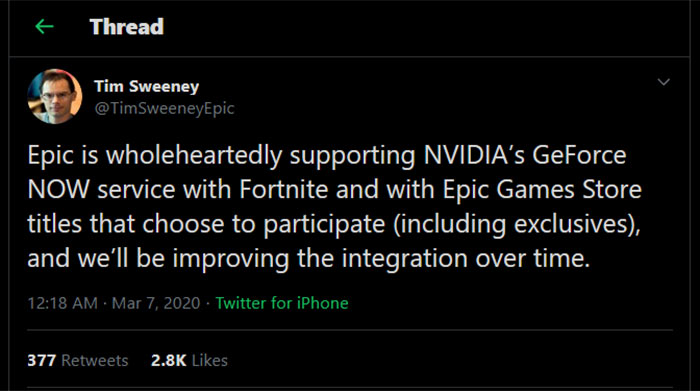The height and width of the screenshot is (391, 700).
Task: Click the 12:18 AM timestamp
Action: point(62,303)
